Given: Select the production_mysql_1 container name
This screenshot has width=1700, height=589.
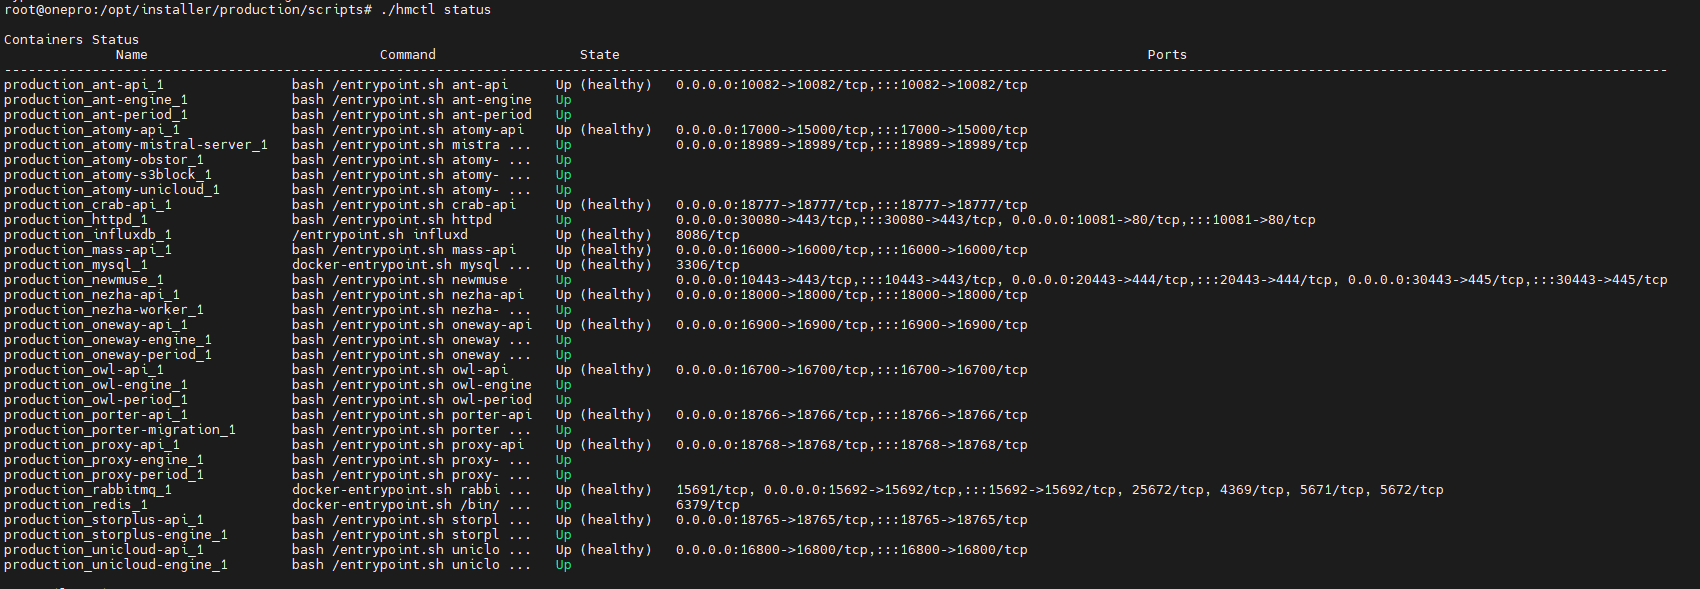Looking at the screenshot, I should click(76, 265).
